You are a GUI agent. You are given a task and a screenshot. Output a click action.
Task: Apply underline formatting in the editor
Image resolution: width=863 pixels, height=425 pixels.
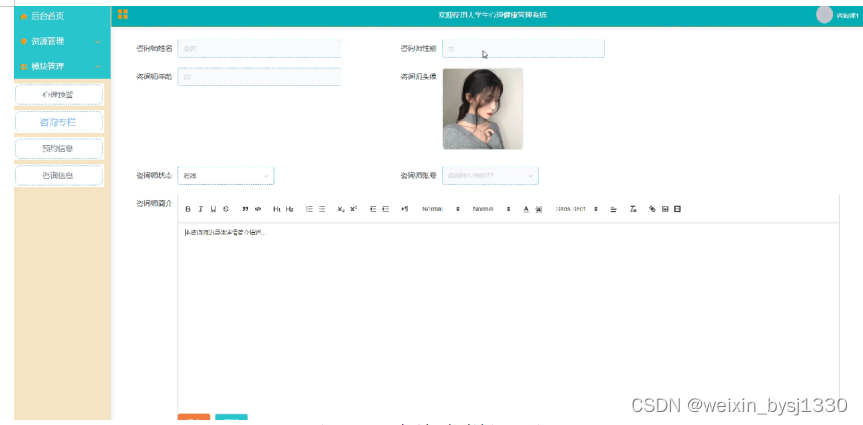click(213, 209)
